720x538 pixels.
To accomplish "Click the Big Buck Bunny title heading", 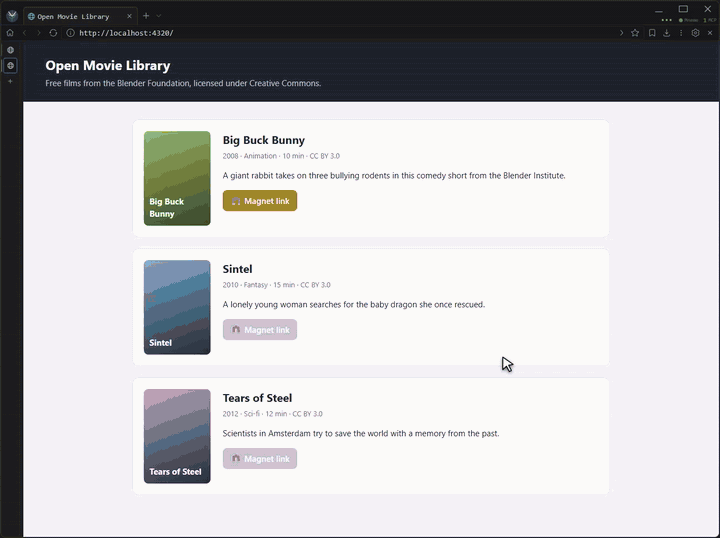I will point(264,140).
